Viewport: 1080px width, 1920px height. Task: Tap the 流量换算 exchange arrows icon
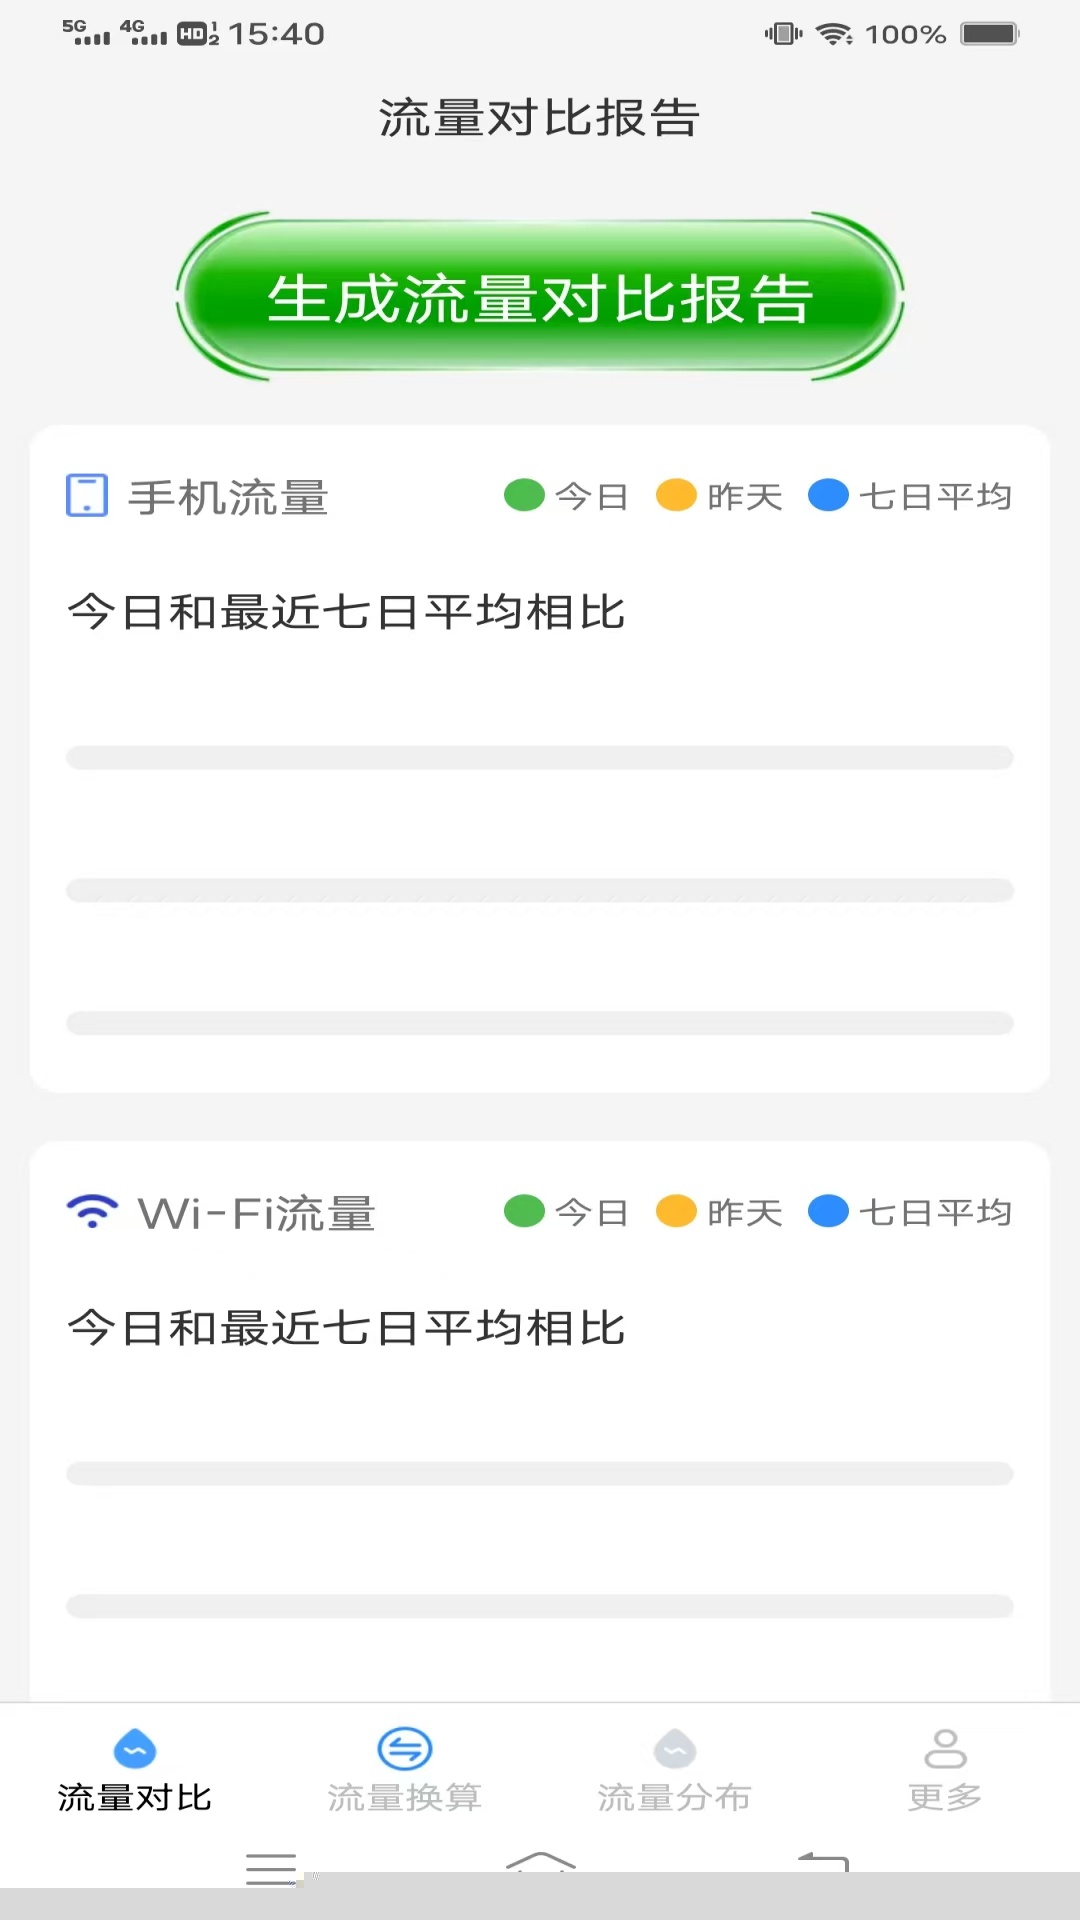[x=405, y=1749]
